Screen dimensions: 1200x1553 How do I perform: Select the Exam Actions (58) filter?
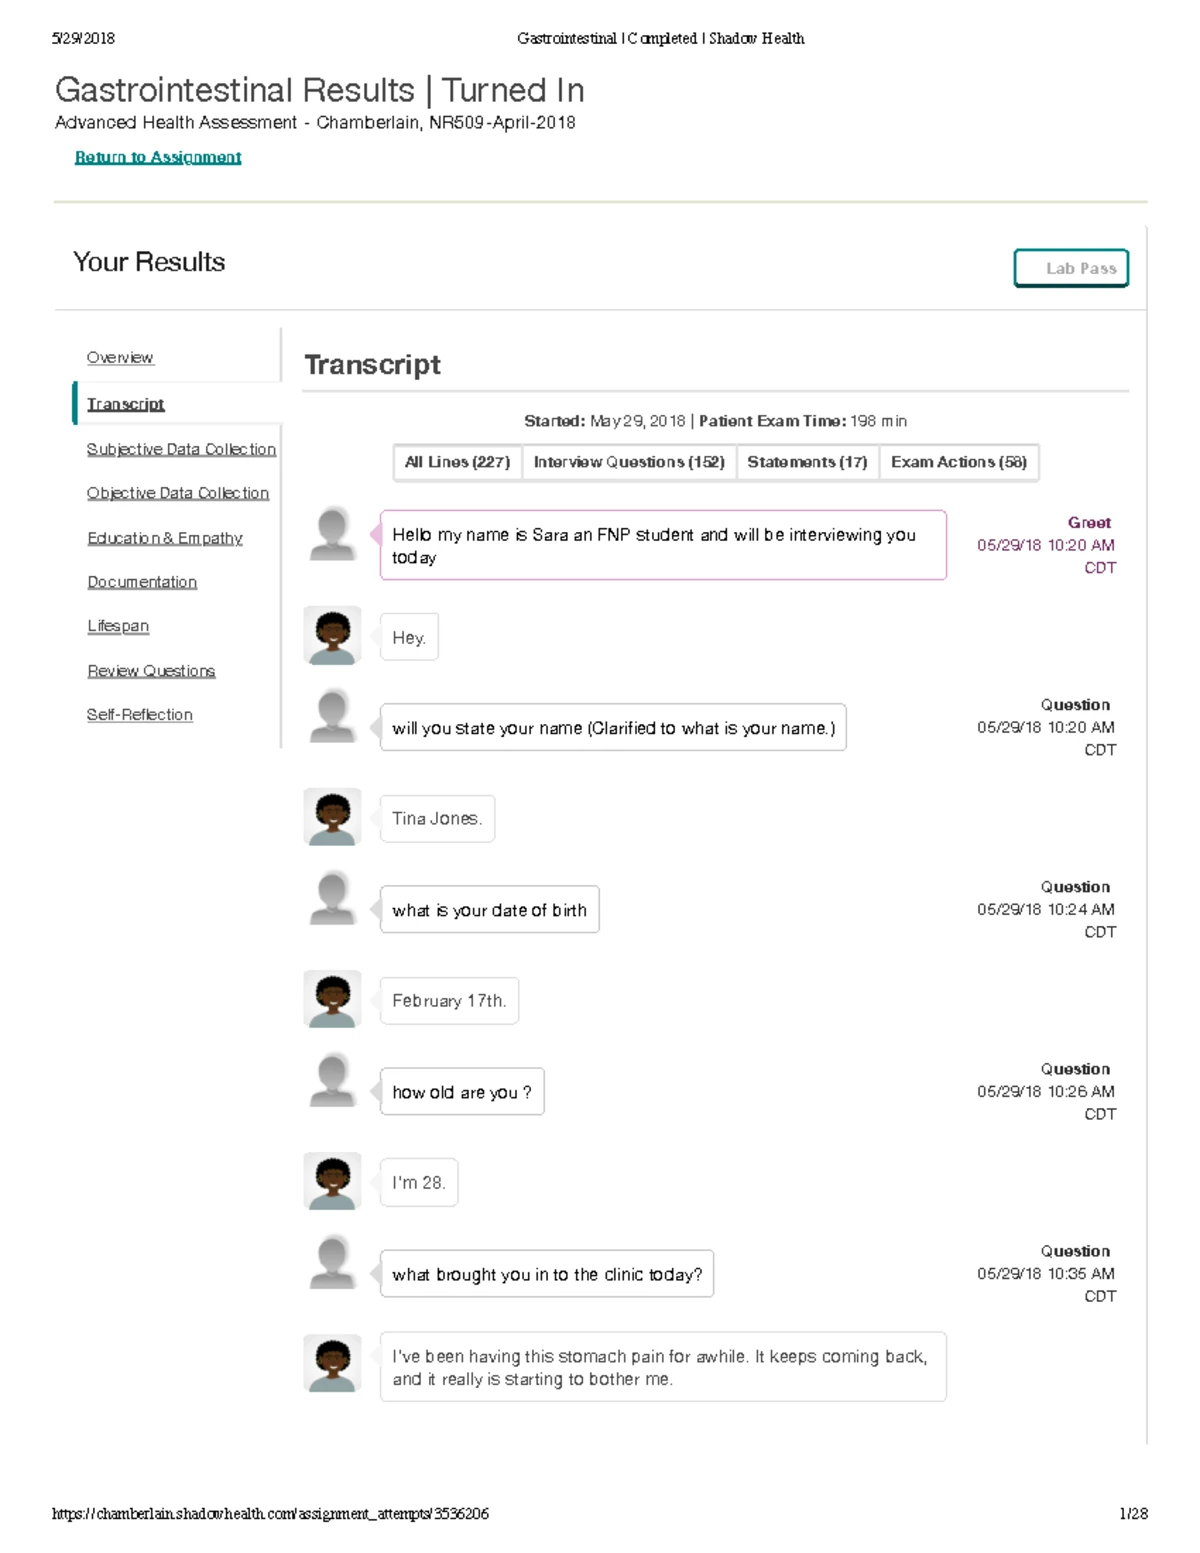tap(959, 462)
